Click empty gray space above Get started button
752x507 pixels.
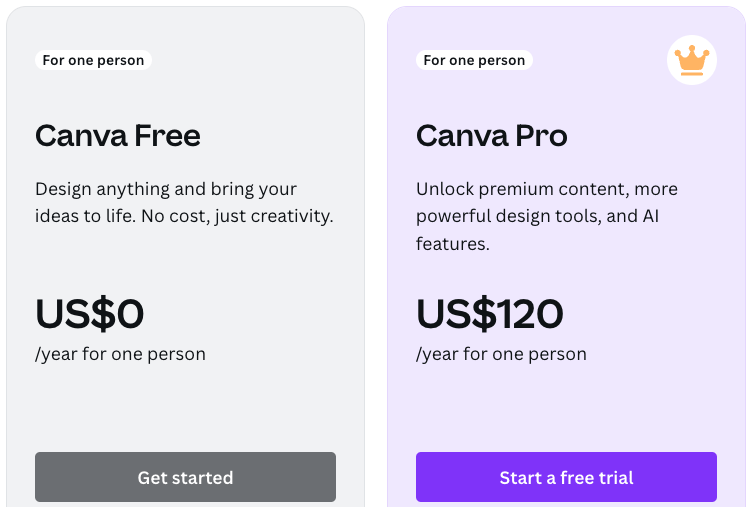click(185, 410)
